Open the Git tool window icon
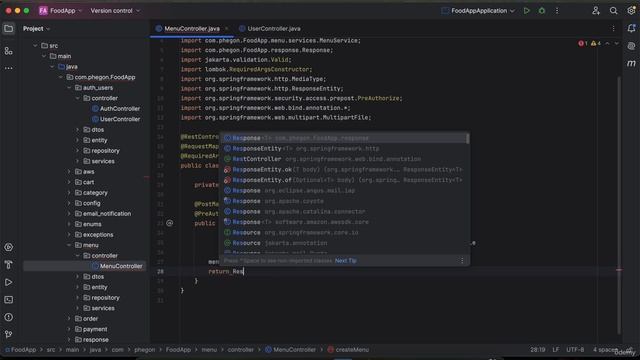 [8, 335]
